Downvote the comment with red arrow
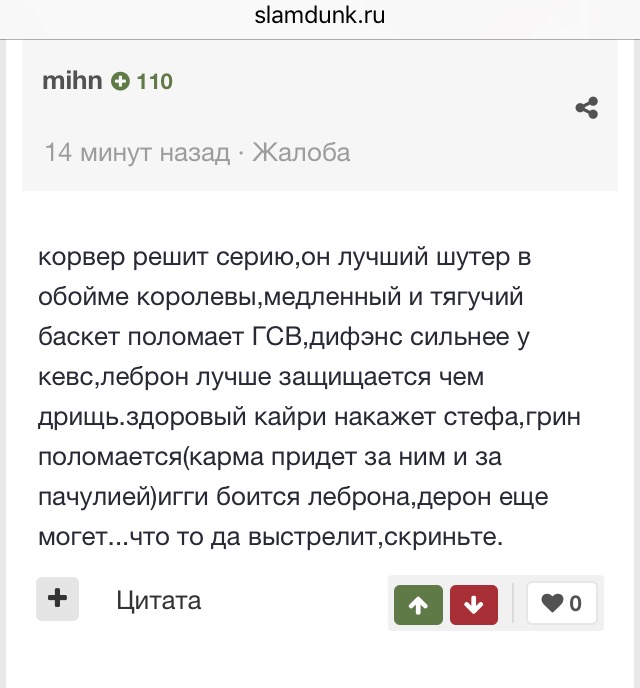 (474, 605)
